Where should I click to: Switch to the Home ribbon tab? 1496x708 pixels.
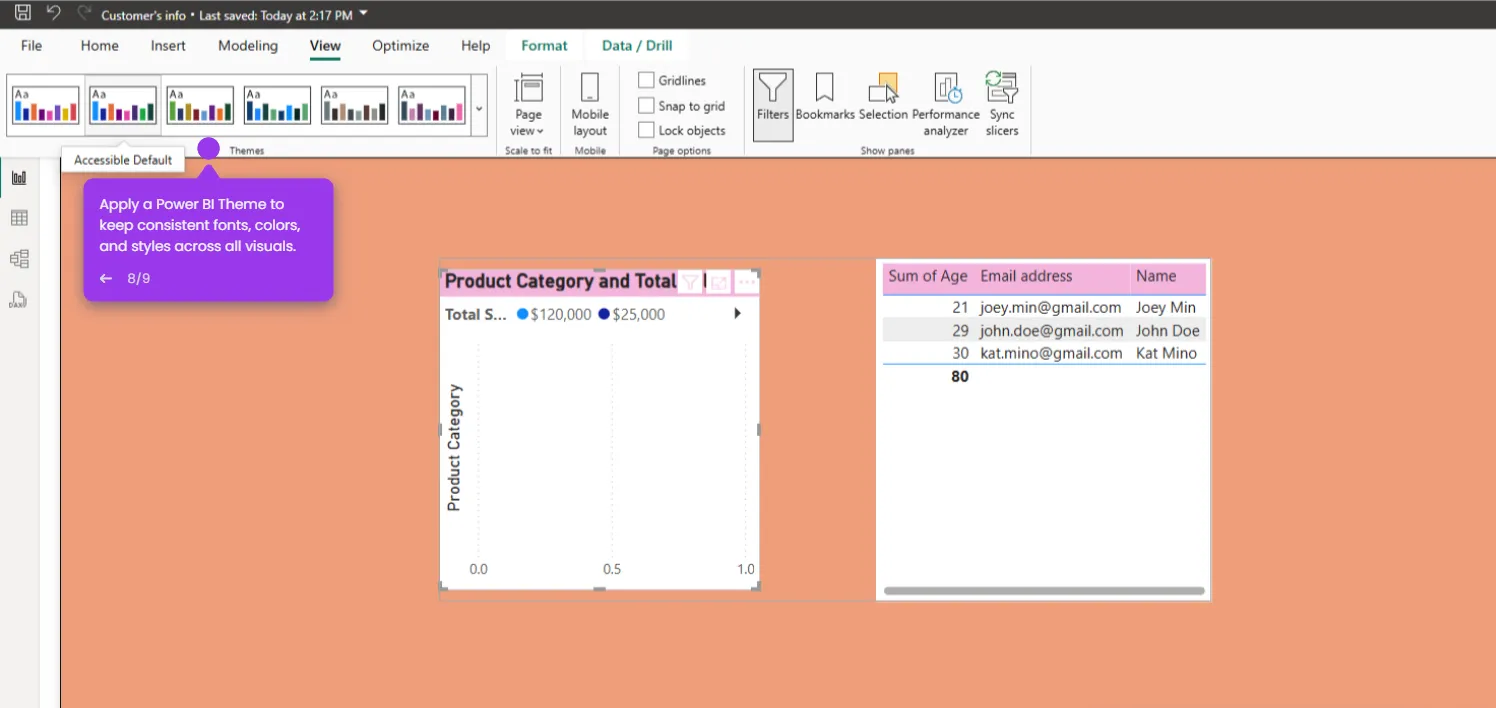(x=100, y=46)
